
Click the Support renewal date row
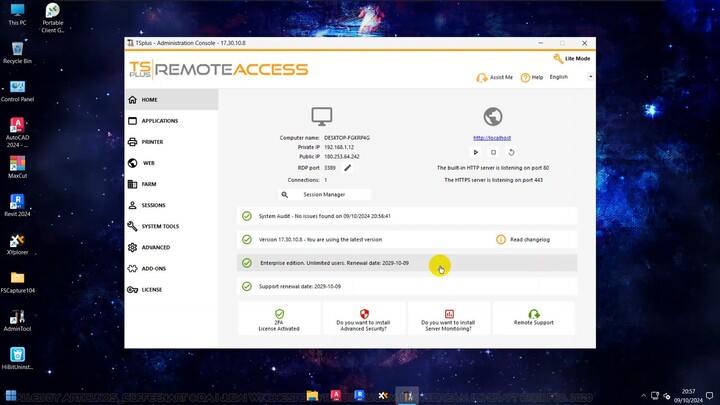pyautogui.click(x=407, y=287)
